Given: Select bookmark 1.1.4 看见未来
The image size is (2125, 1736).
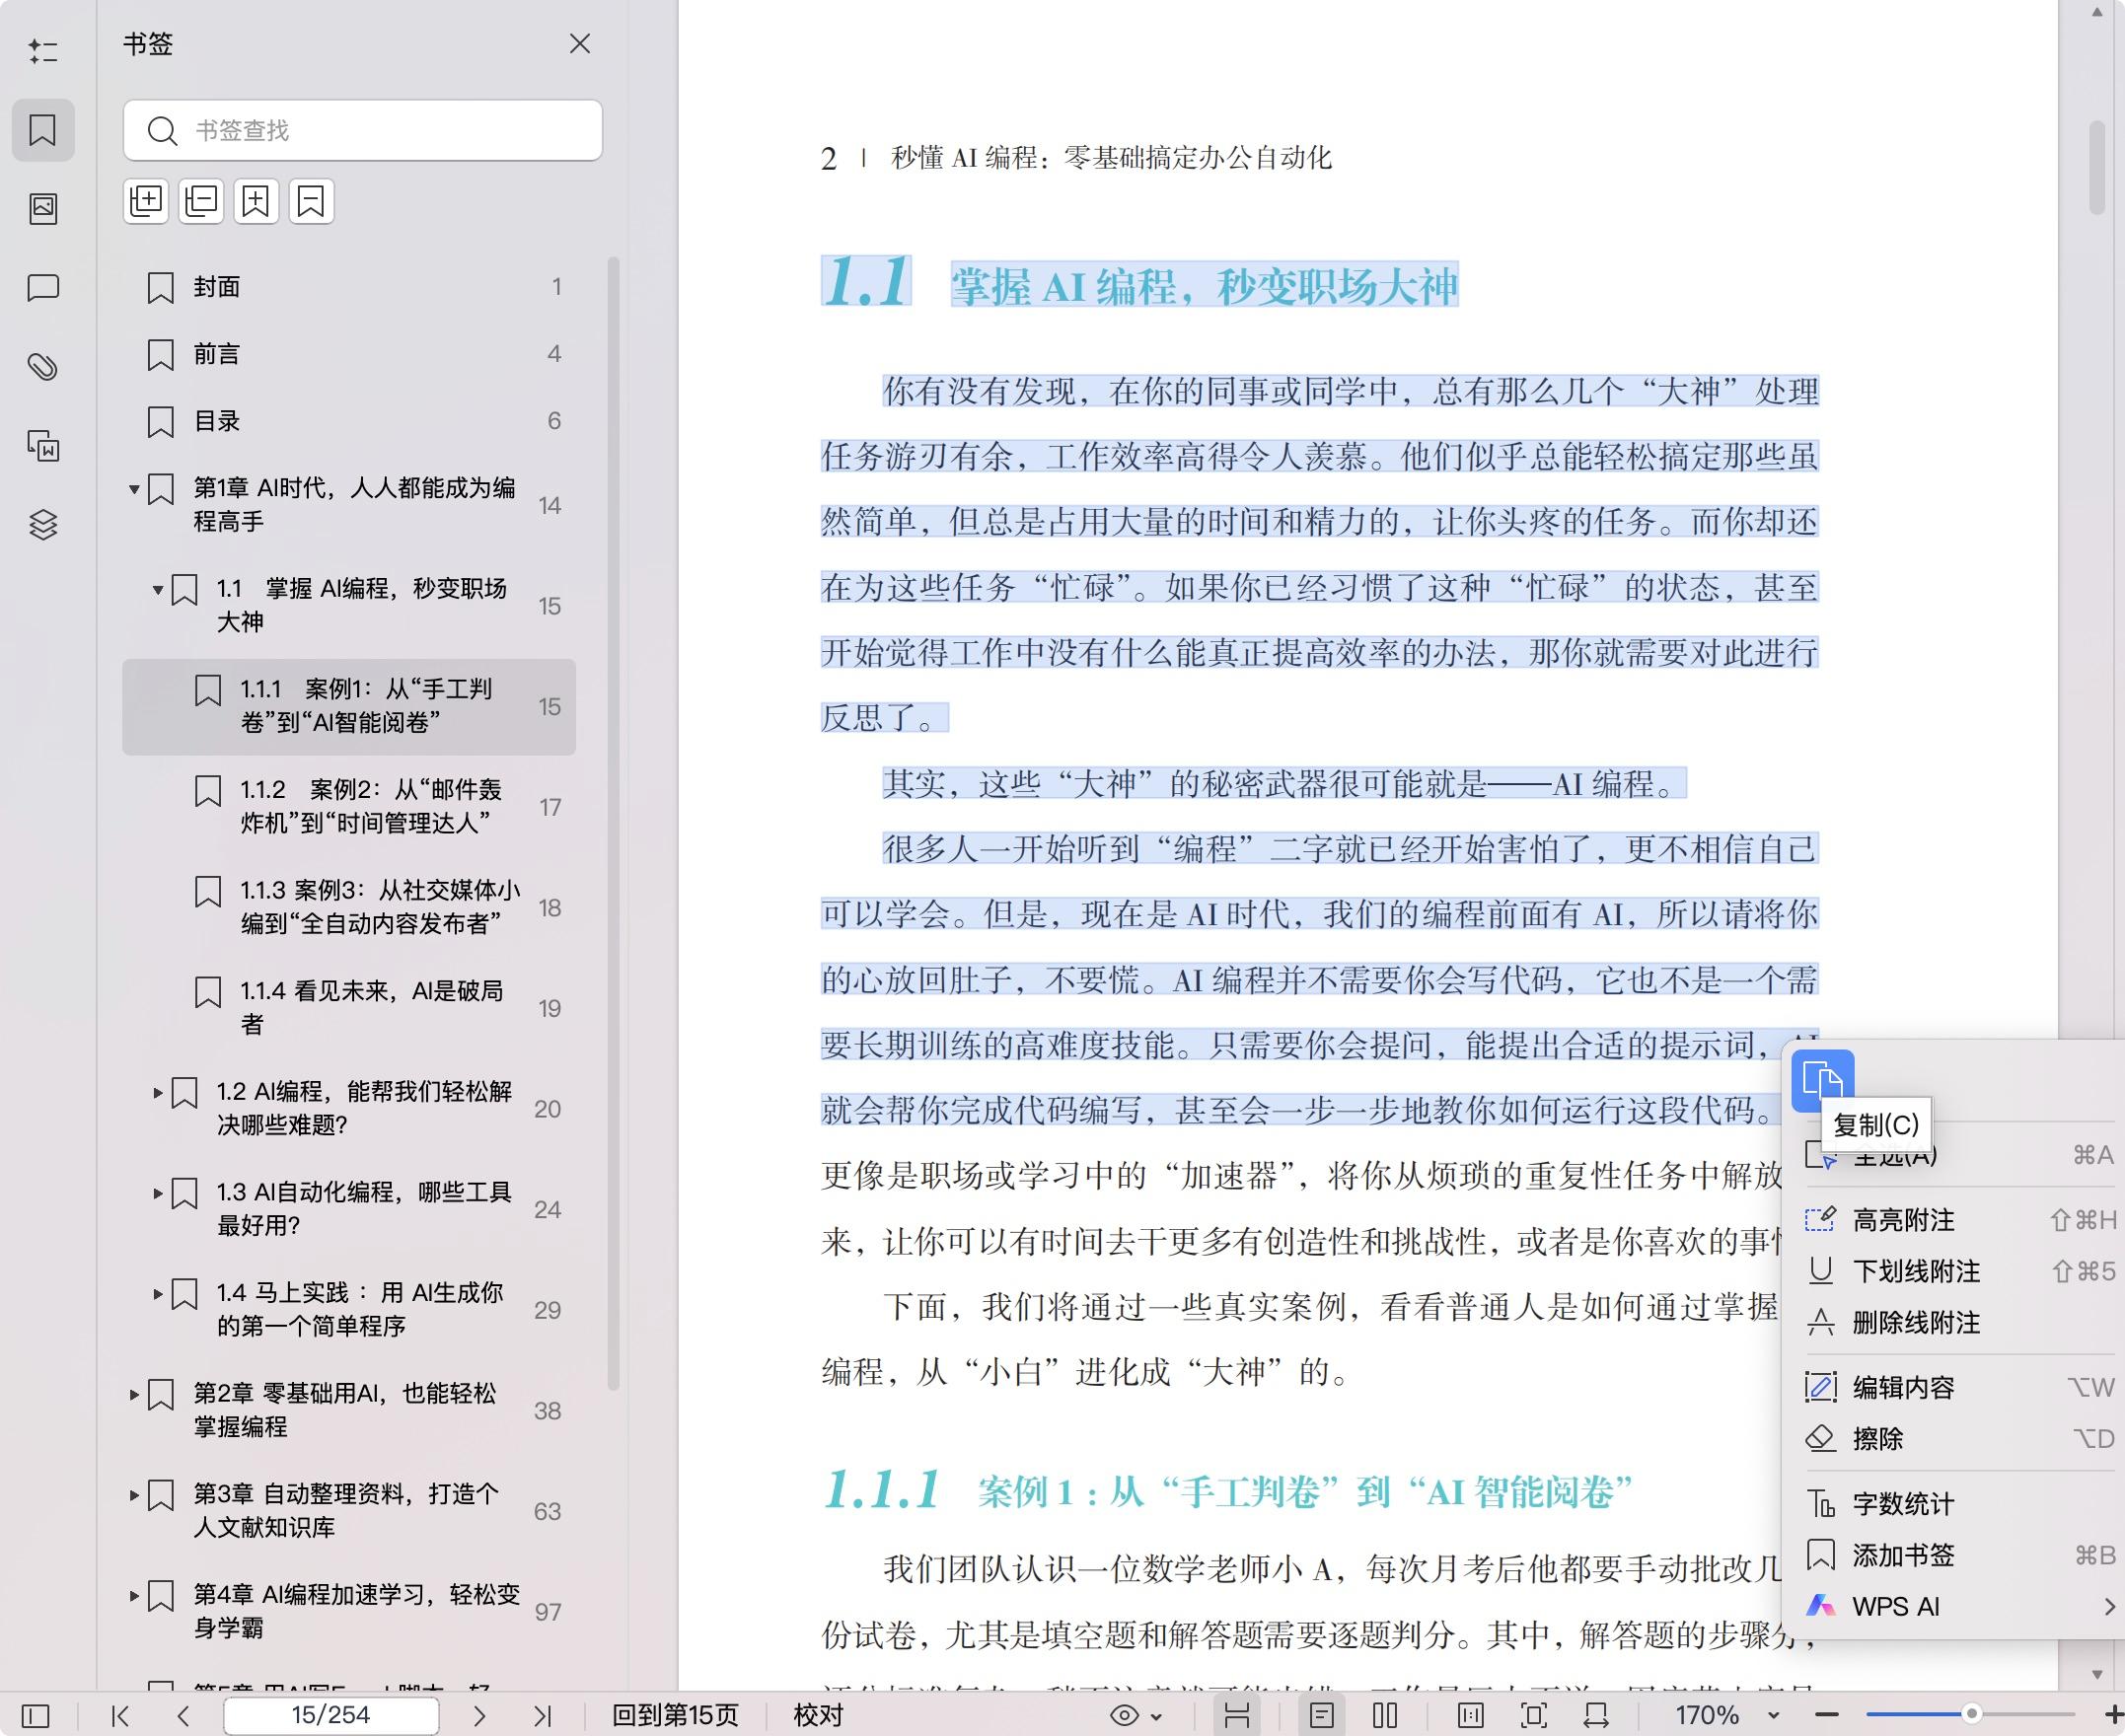Looking at the screenshot, I should pos(349,1008).
